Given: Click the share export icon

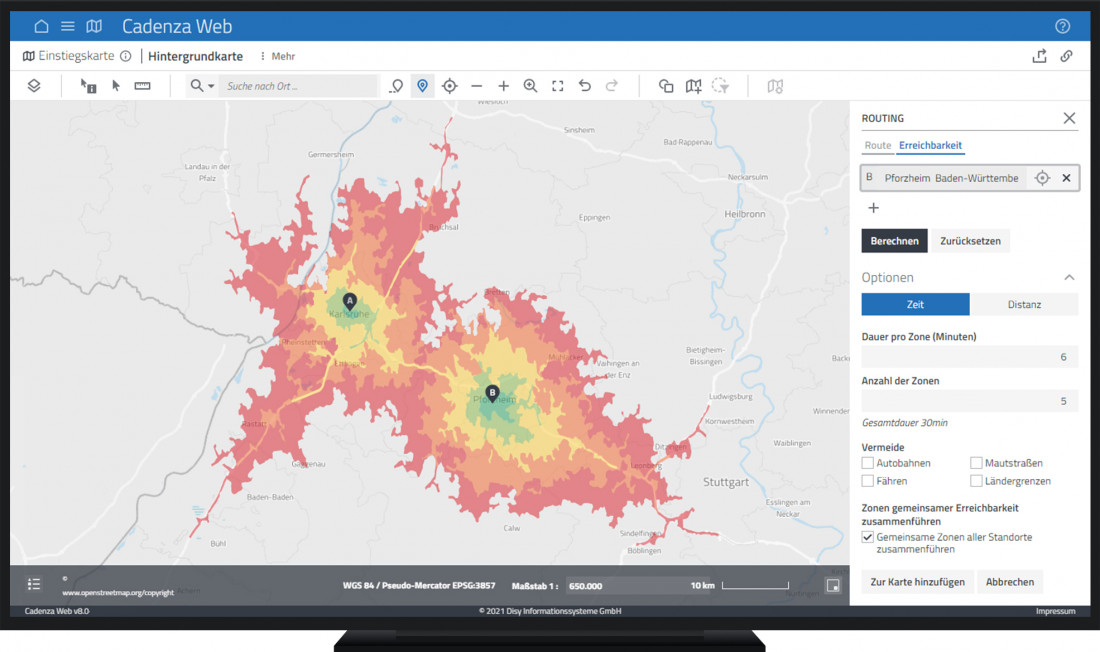Looking at the screenshot, I should (1039, 56).
